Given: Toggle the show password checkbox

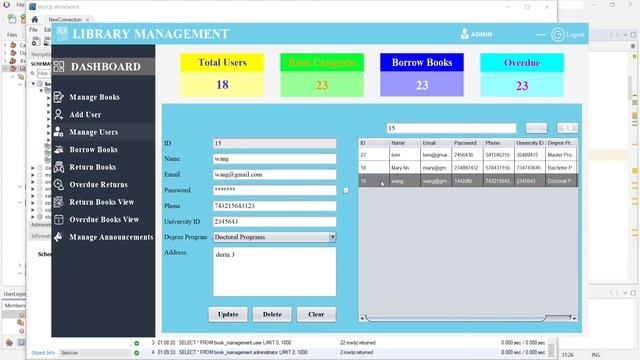Looking at the screenshot, I should 346,190.
